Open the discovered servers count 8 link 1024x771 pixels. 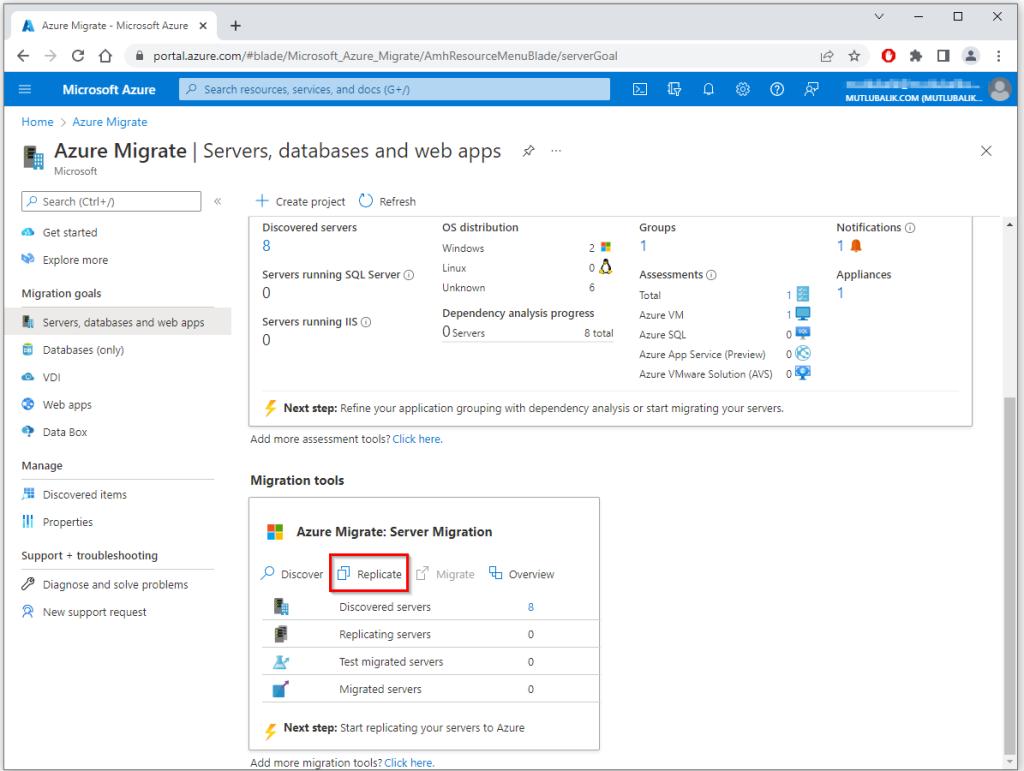(x=266, y=246)
